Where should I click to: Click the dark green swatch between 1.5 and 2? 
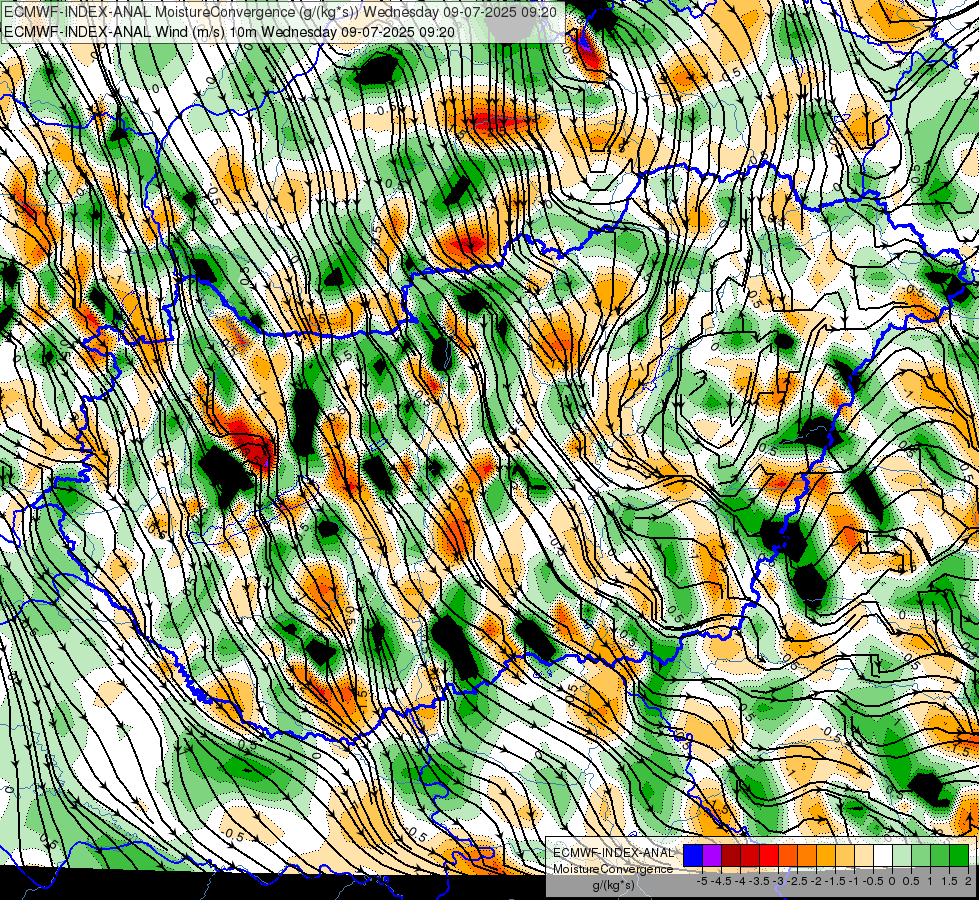(x=959, y=856)
